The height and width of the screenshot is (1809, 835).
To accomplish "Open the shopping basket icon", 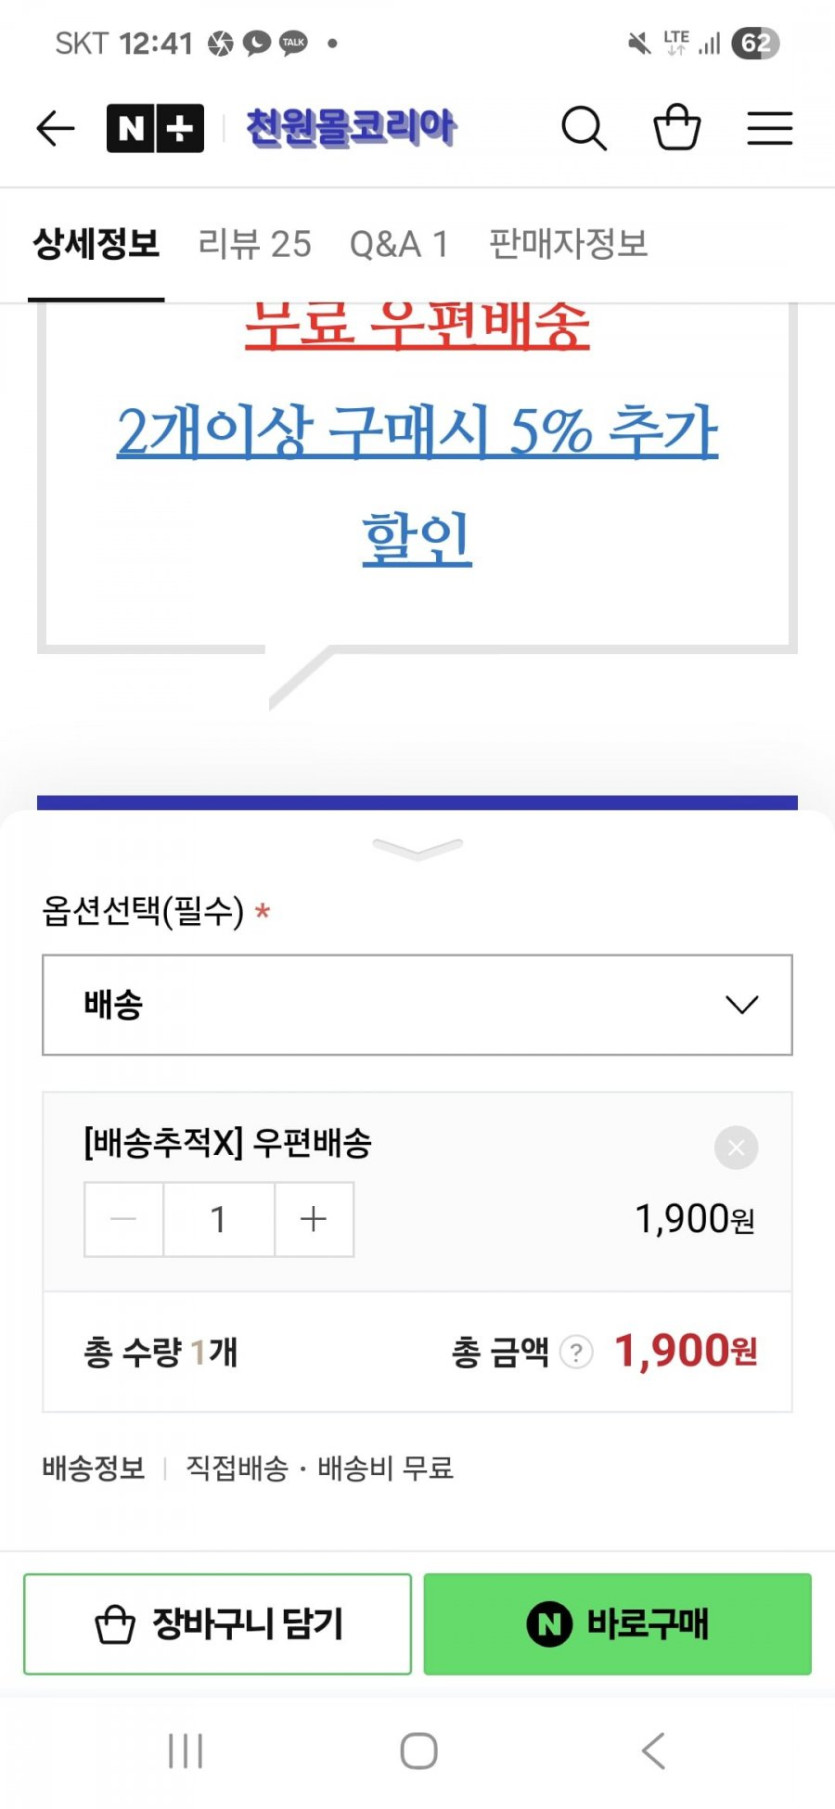I will pyautogui.click(x=677, y=128).
